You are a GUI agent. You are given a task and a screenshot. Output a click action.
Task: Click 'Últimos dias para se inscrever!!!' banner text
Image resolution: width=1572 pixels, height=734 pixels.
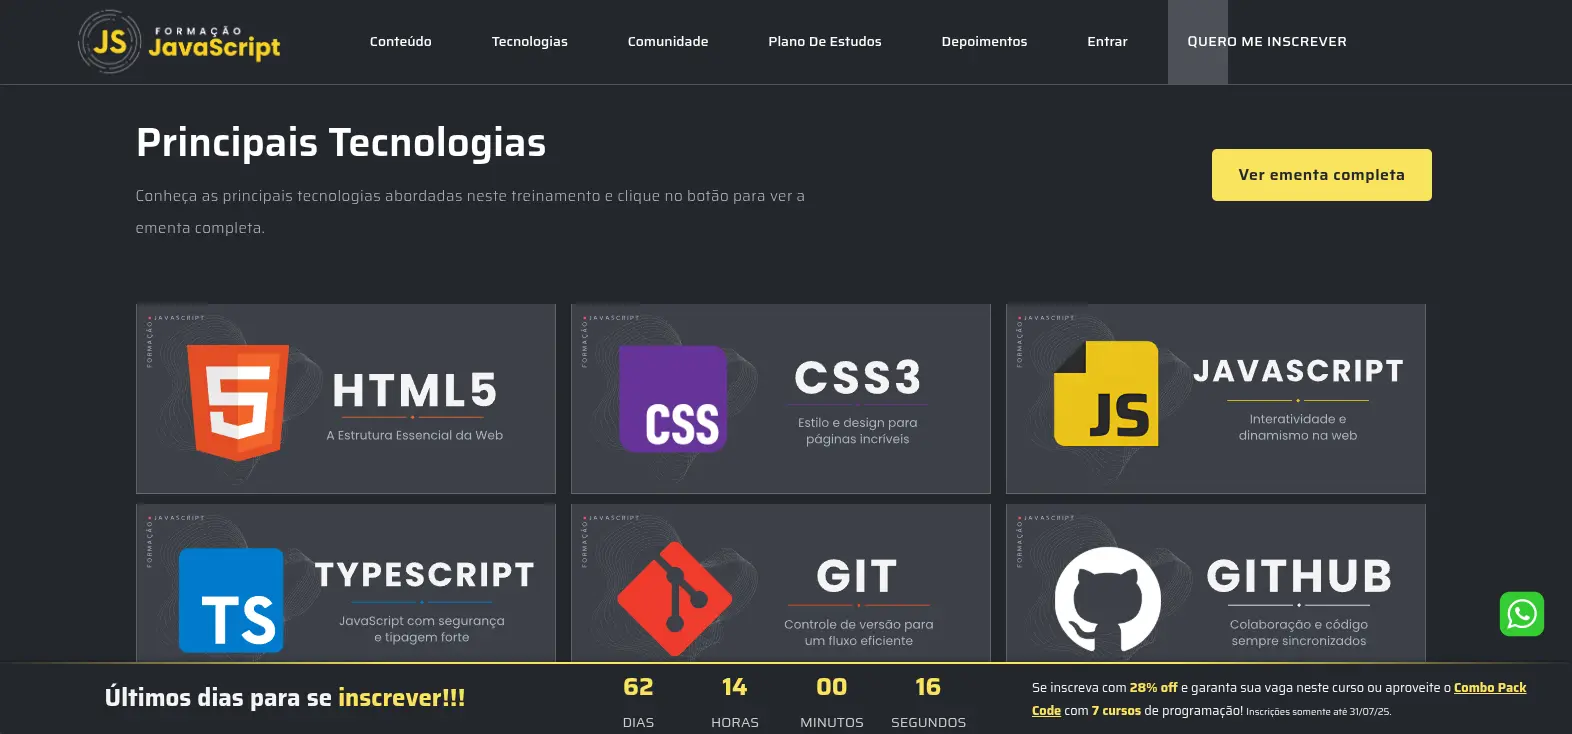click(285, 698)
